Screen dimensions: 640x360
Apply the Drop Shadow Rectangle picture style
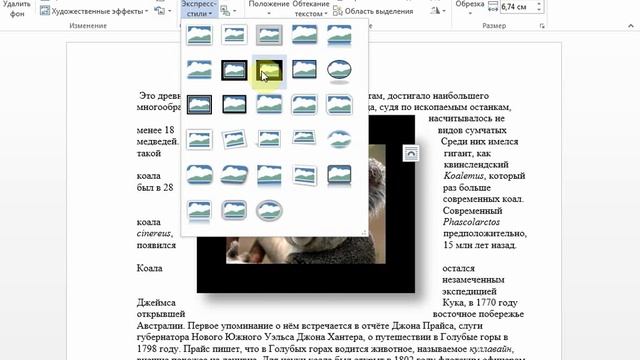pos(304,35)
